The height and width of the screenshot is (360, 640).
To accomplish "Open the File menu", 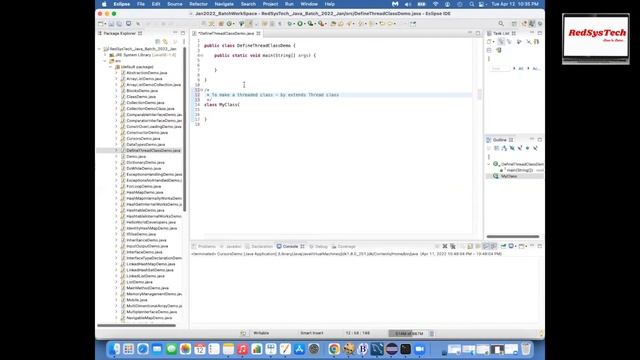I will pyautogui.click(x=141, y=4).
